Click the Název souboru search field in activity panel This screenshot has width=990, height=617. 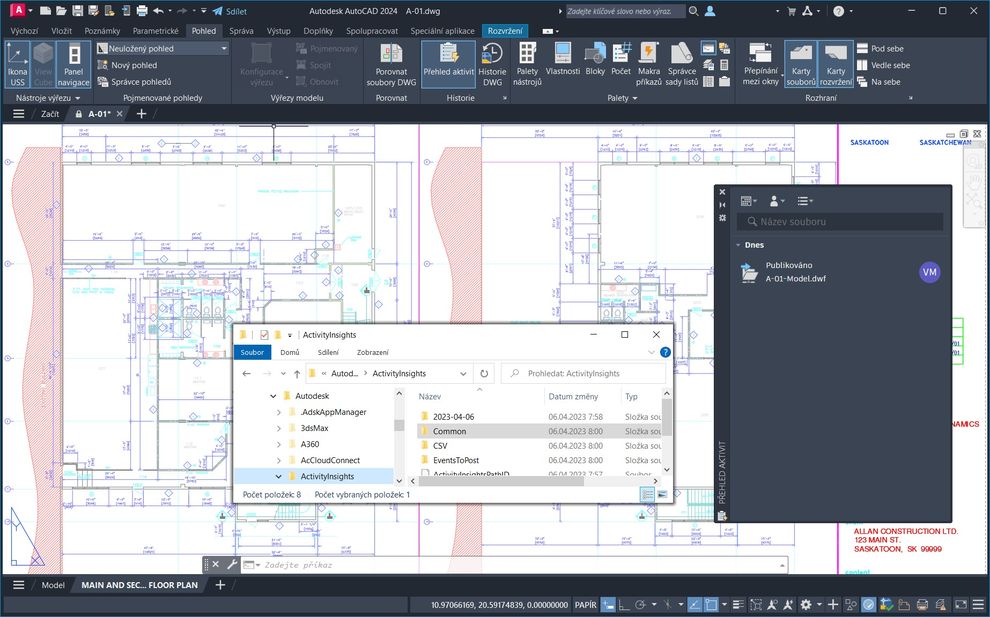point(840,222)
